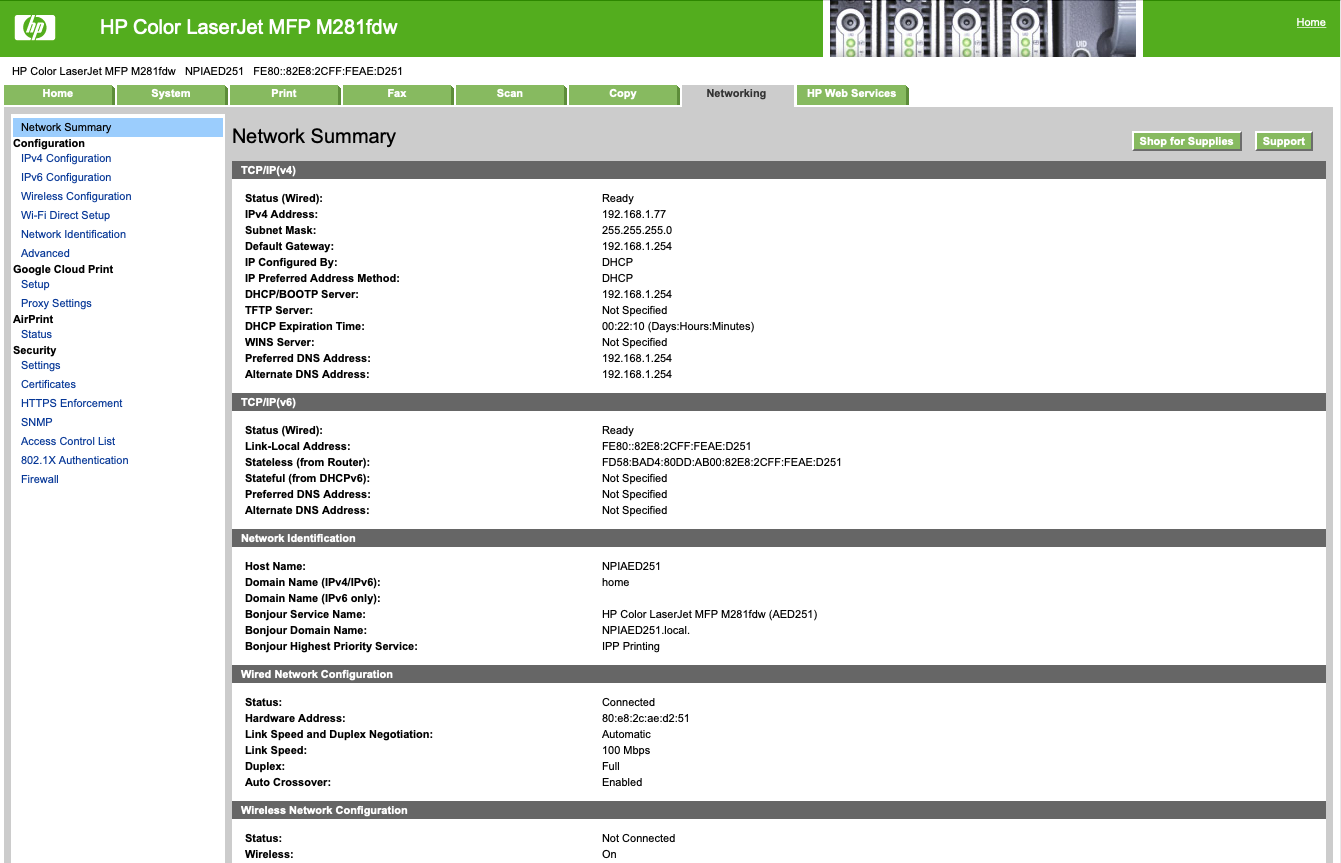This screenshot has width=1341, height=863.
Task: Select the Scan tab
Action: tap(510, 94)
